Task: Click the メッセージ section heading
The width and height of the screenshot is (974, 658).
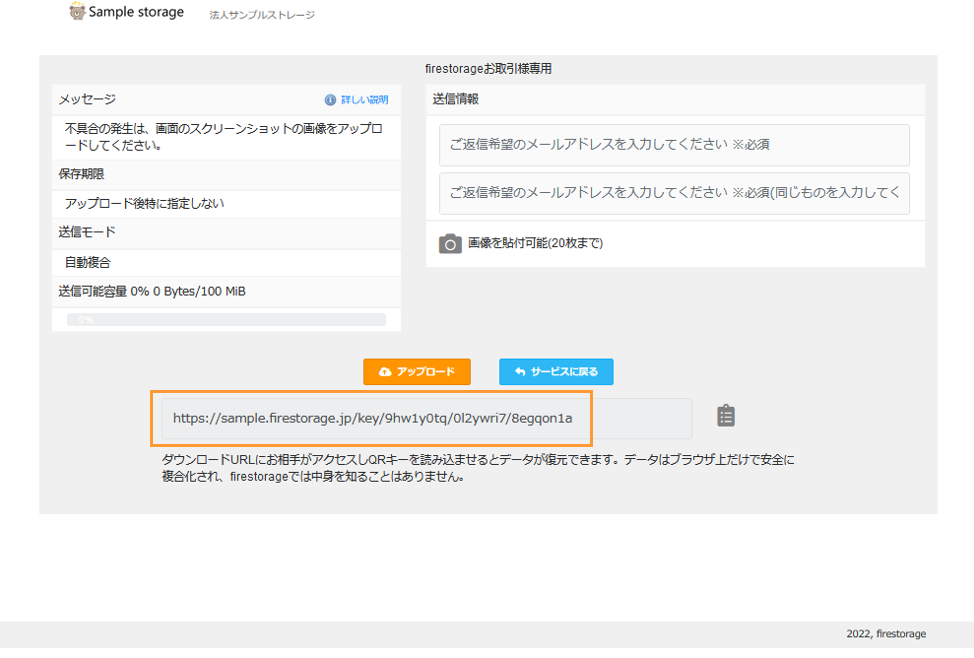Action: [x=87, y=99]
